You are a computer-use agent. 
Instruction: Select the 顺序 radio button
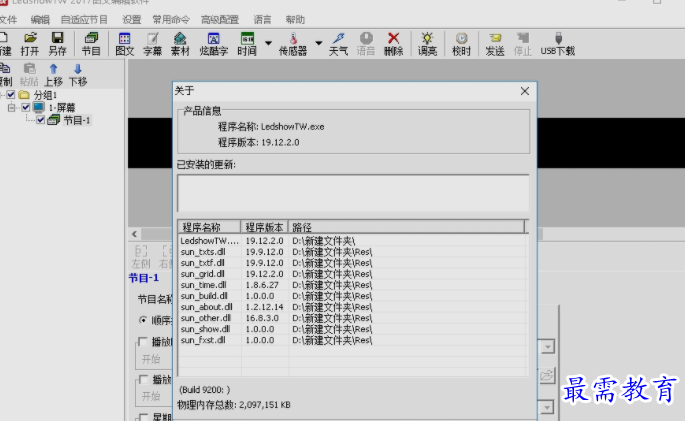click(143, 320)
